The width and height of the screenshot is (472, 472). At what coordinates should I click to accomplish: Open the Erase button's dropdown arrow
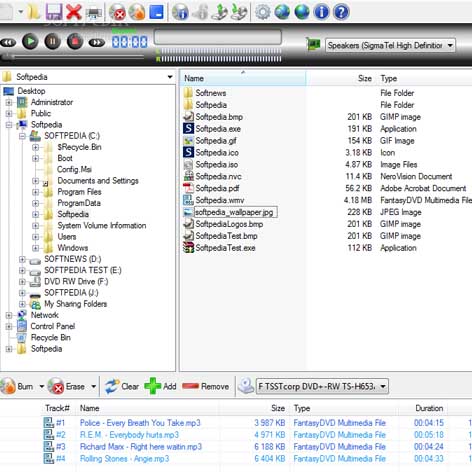(94, 387)
